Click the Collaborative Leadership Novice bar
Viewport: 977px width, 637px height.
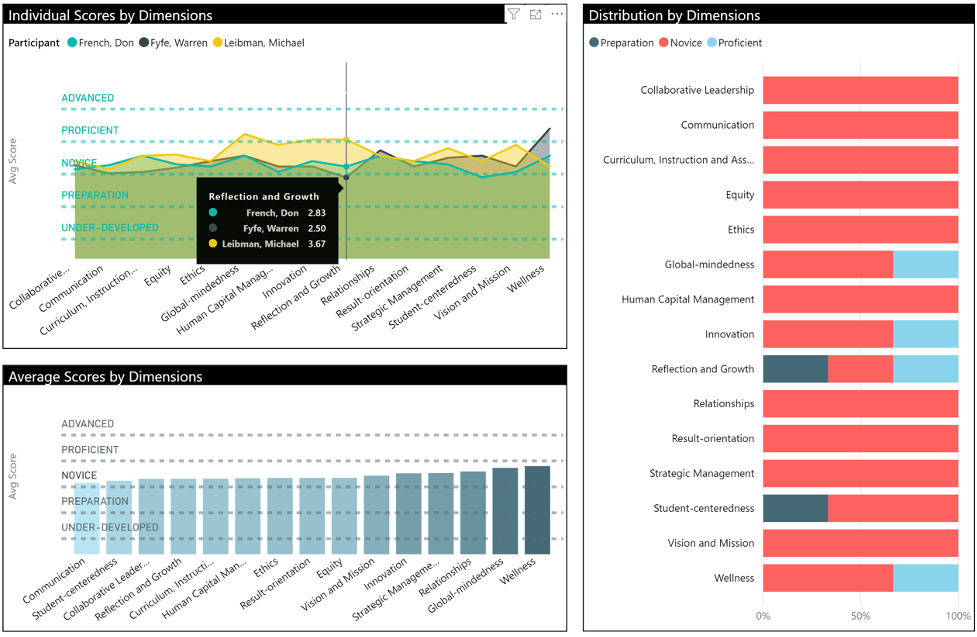tap(860, 90)
